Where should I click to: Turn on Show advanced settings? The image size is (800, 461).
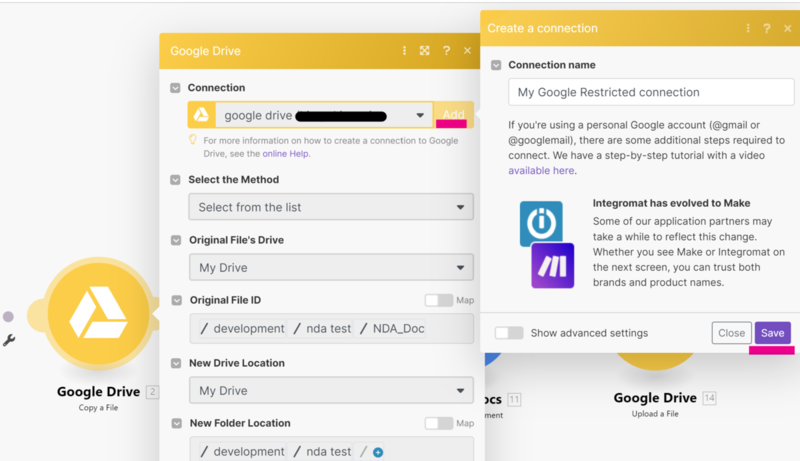click(509, 333)
